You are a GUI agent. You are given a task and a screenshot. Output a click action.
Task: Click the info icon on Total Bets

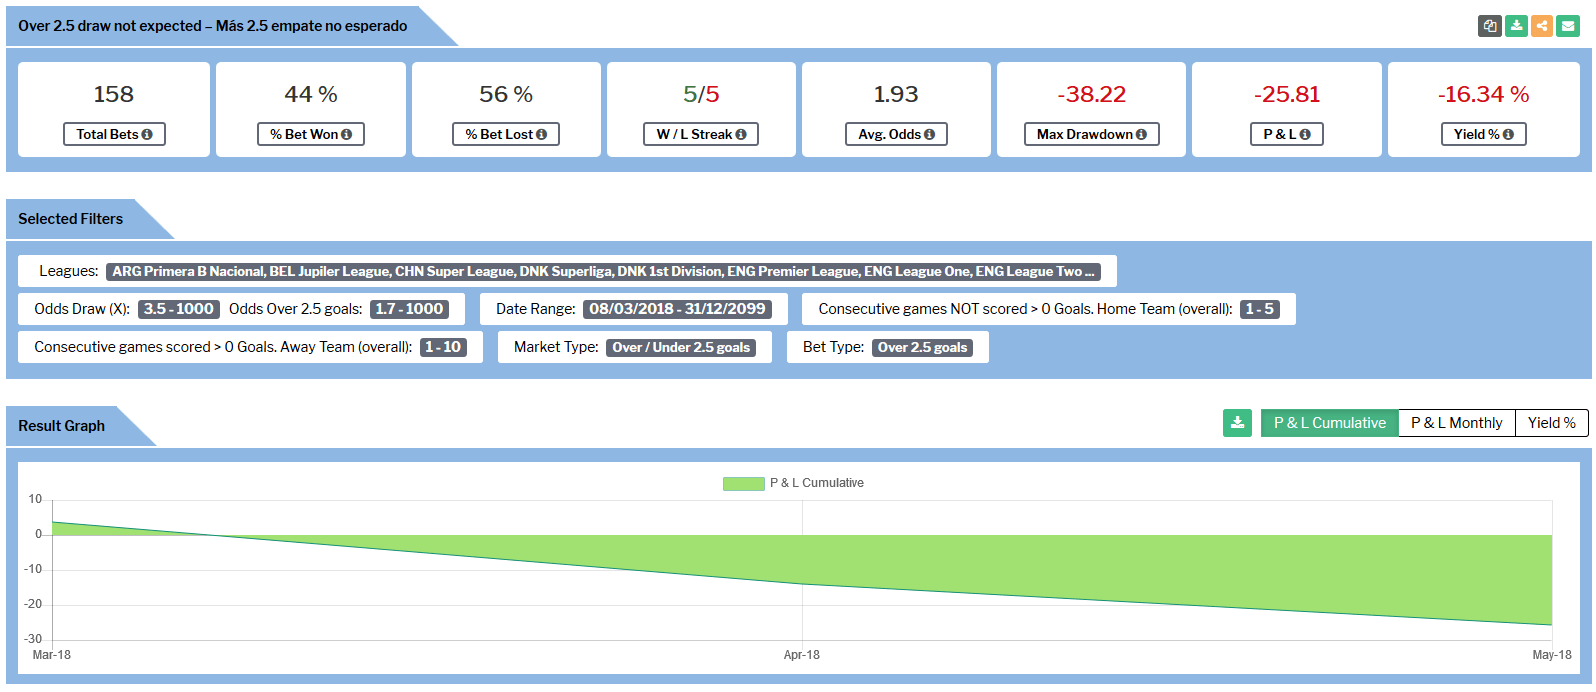(147, 135)
